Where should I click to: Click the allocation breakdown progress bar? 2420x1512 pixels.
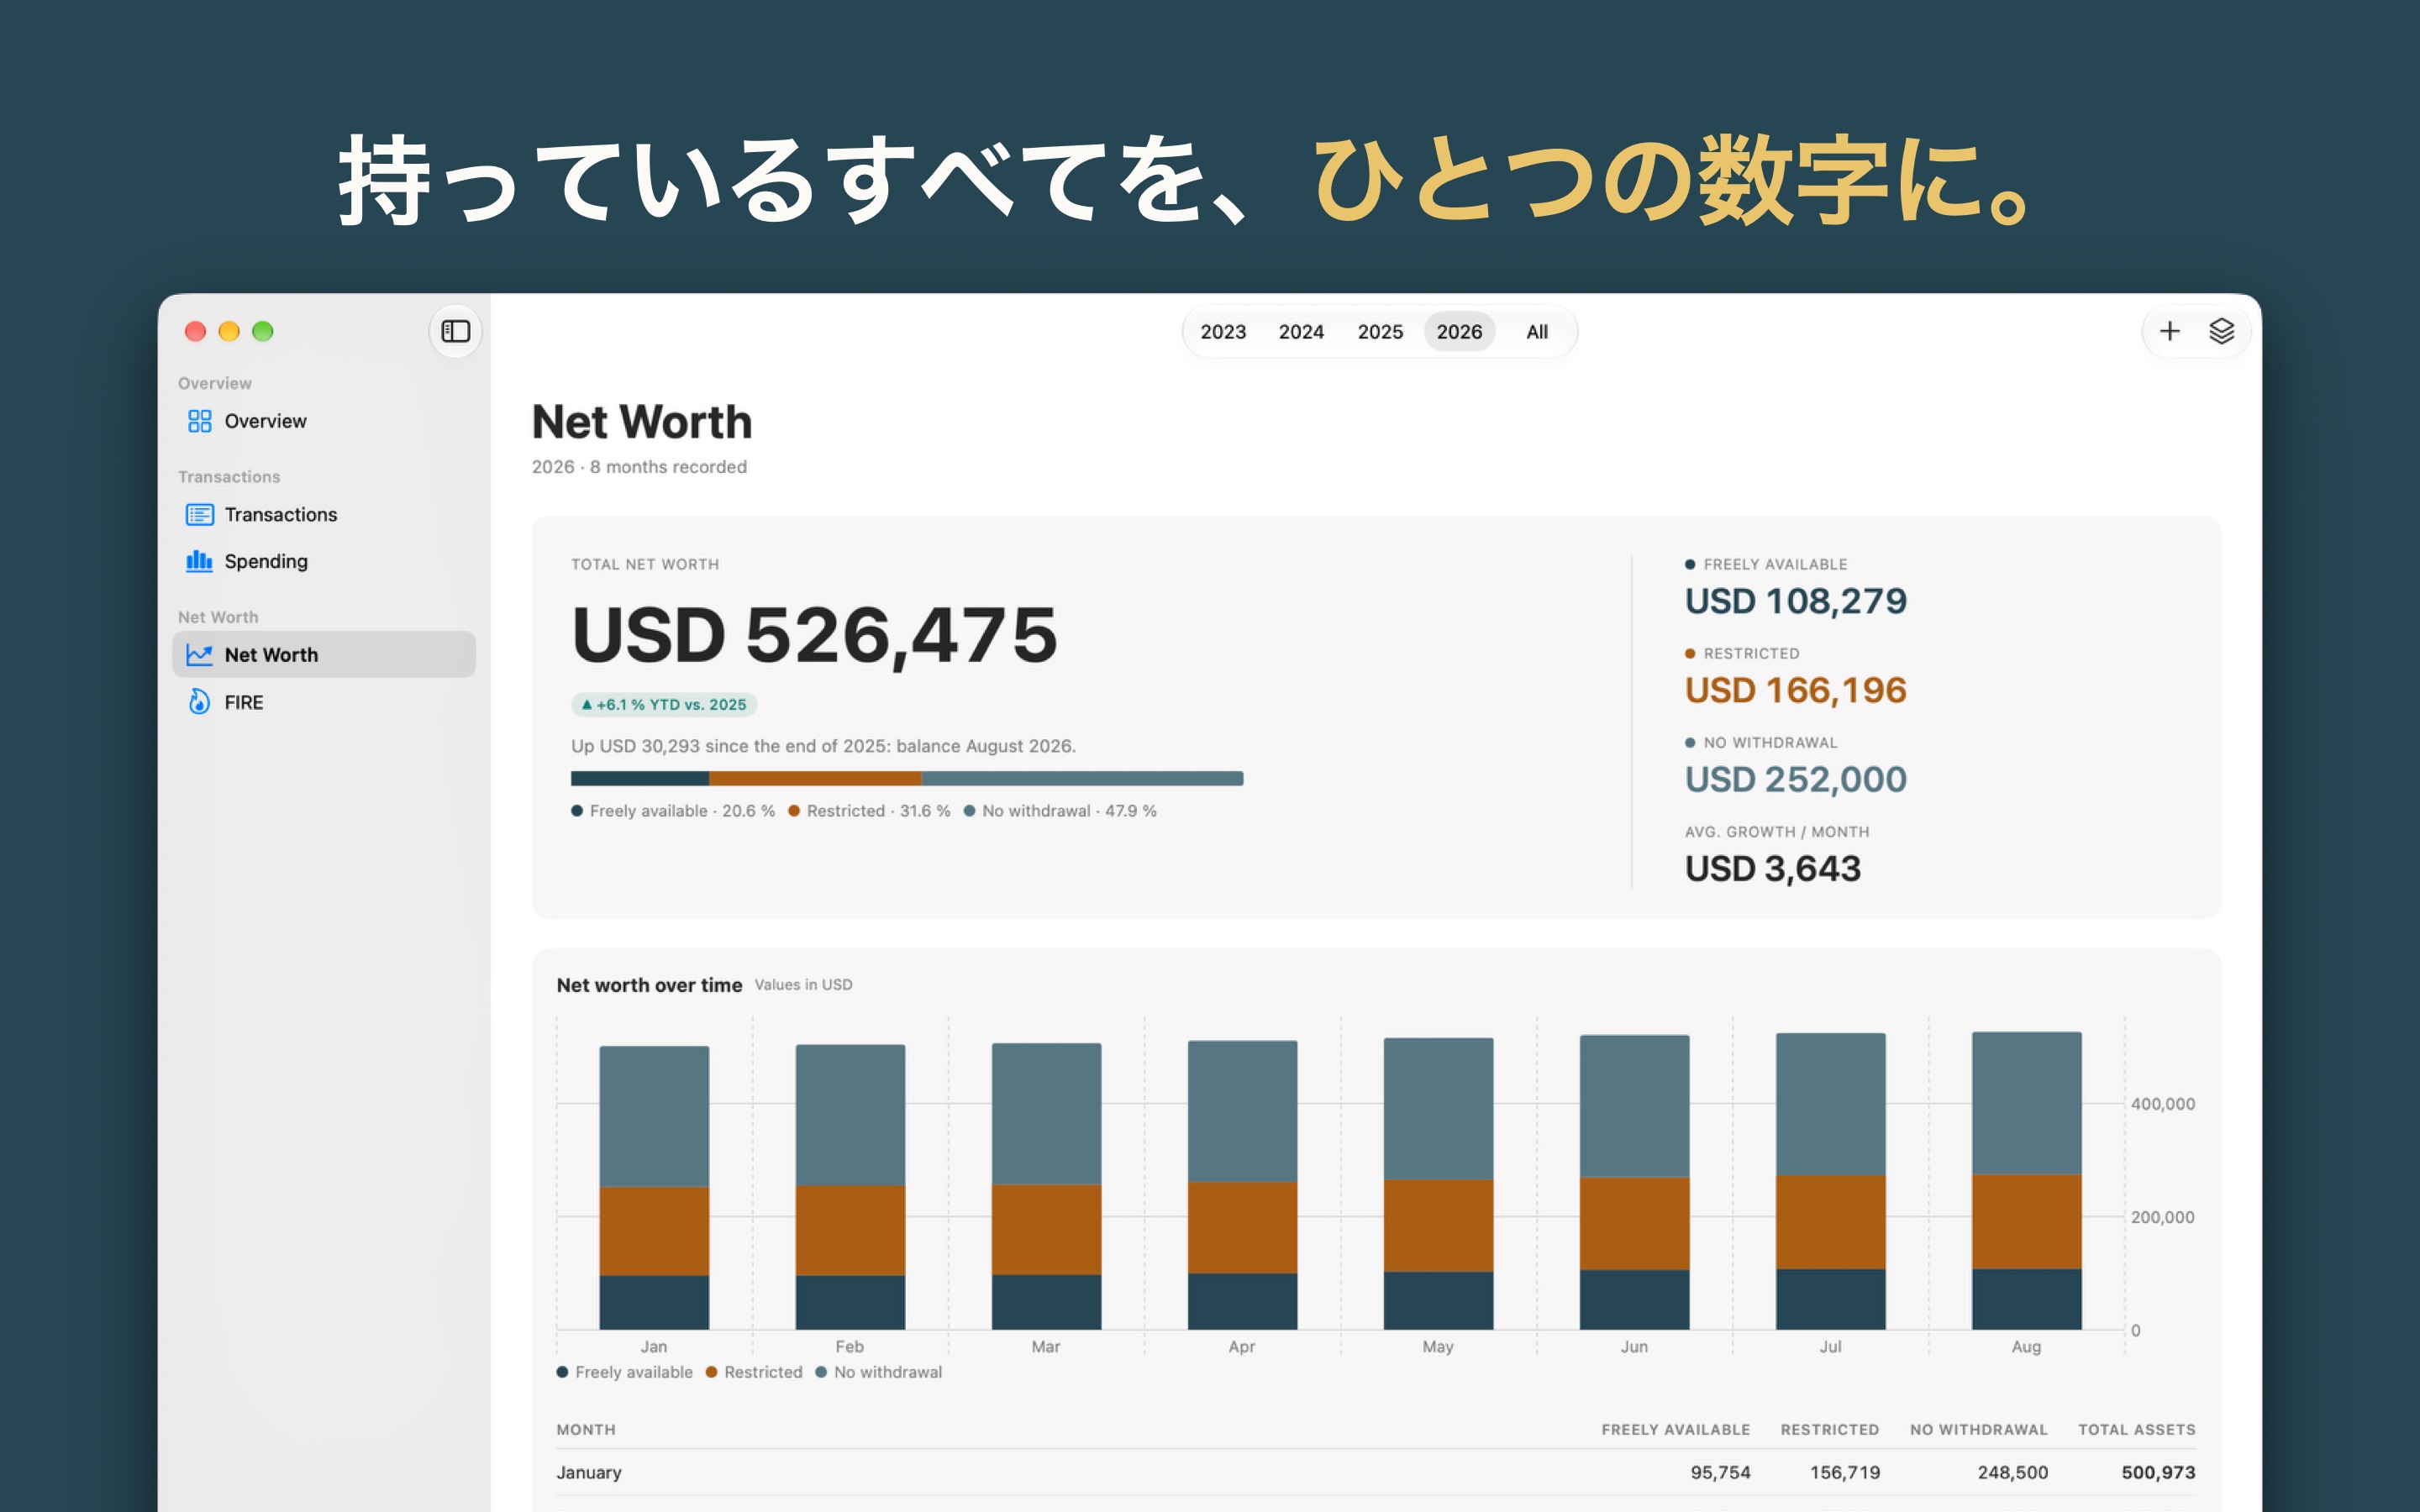pyautogui.click(x=907, y=778)
